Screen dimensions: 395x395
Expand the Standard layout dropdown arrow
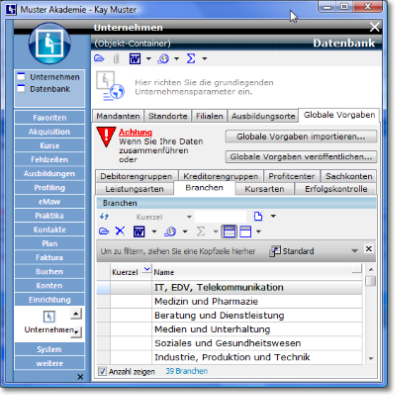[x=354, y=251]
